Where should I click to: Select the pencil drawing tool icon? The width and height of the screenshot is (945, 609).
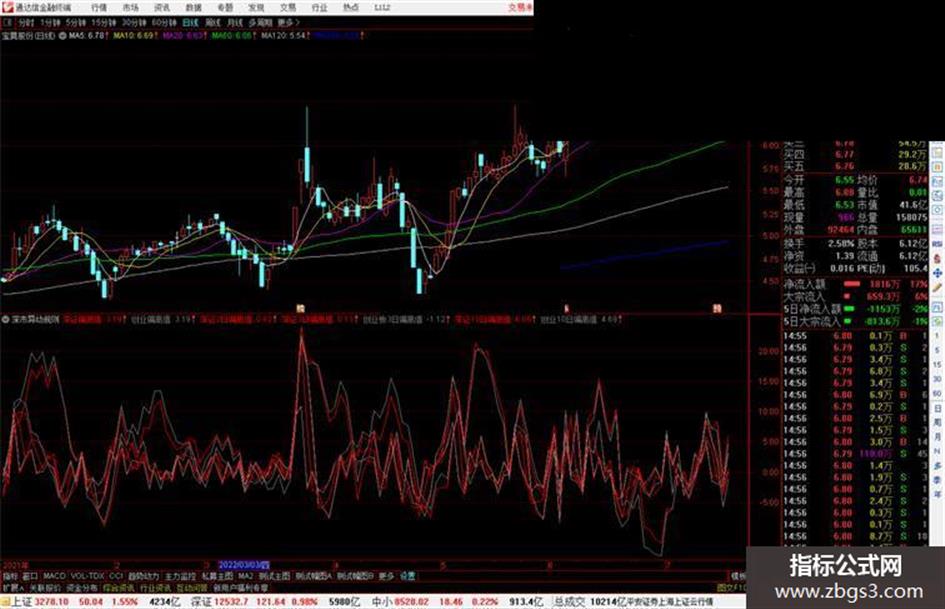pos(938,288)
